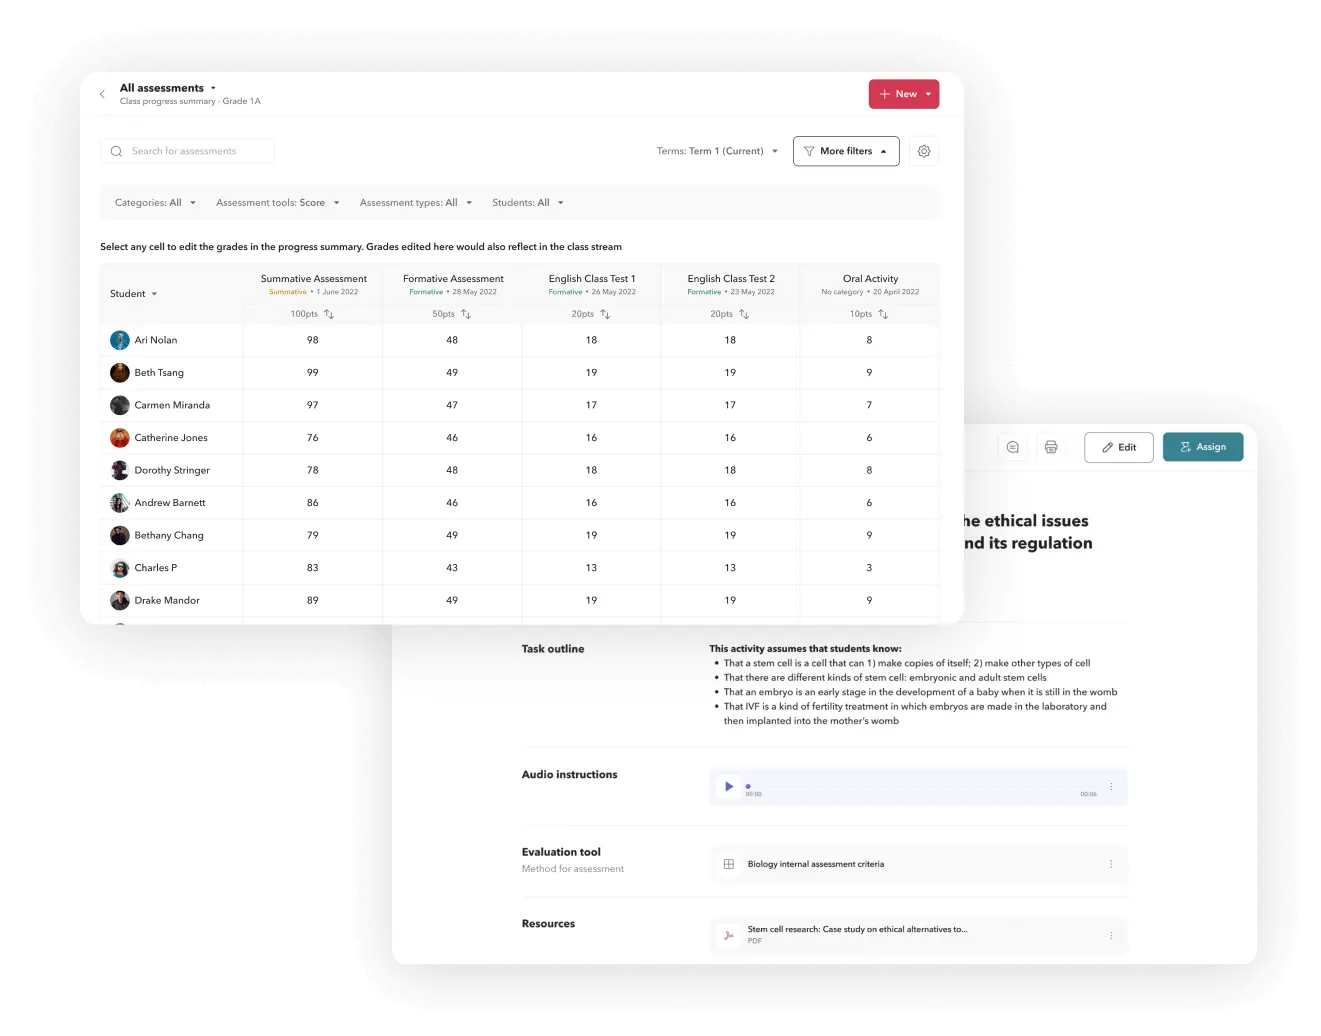
Task: Open the Students: All filter dropdown
Action: point(528,203)
